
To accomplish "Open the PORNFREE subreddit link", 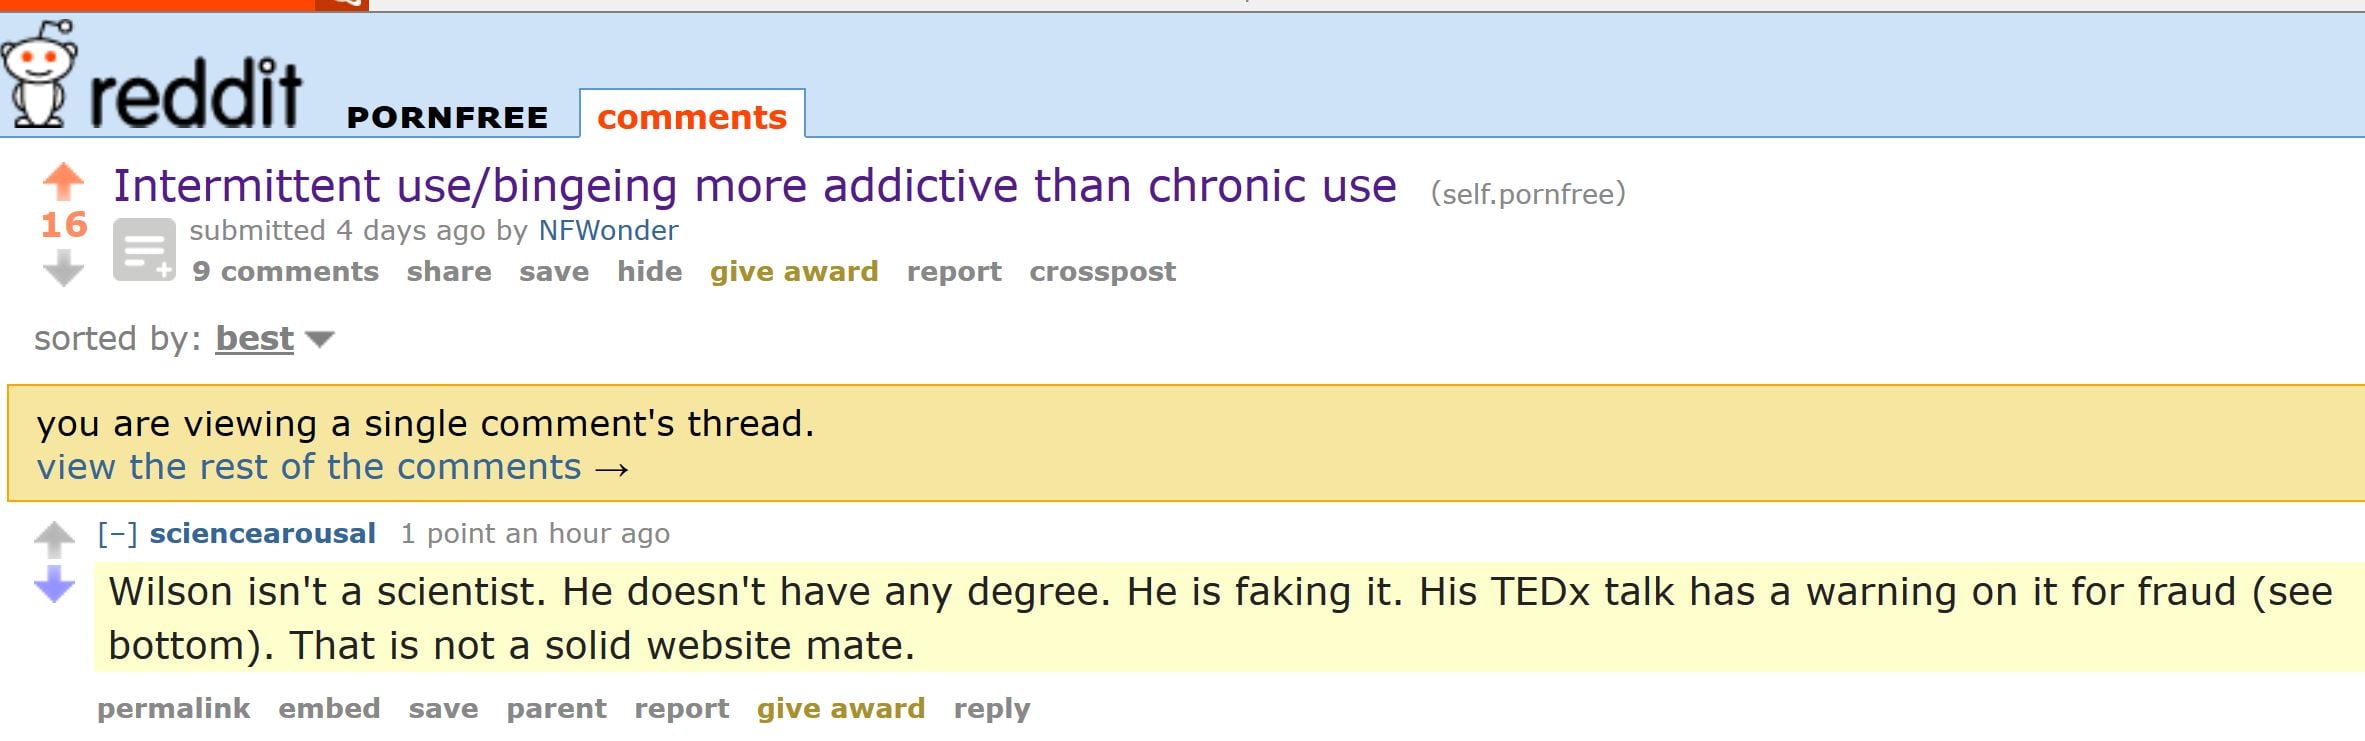I will (447, 118).
